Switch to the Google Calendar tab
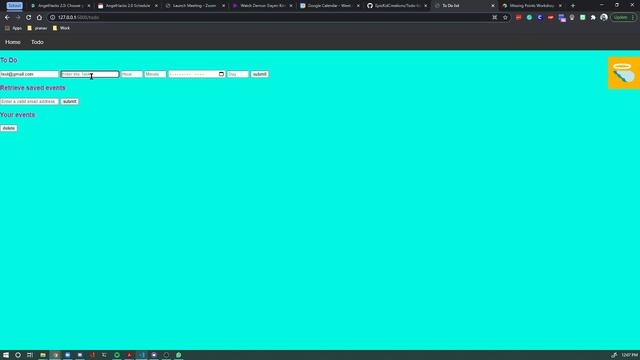Image resolution: width=640 pixels, height=360 pixels. [329, 6]
